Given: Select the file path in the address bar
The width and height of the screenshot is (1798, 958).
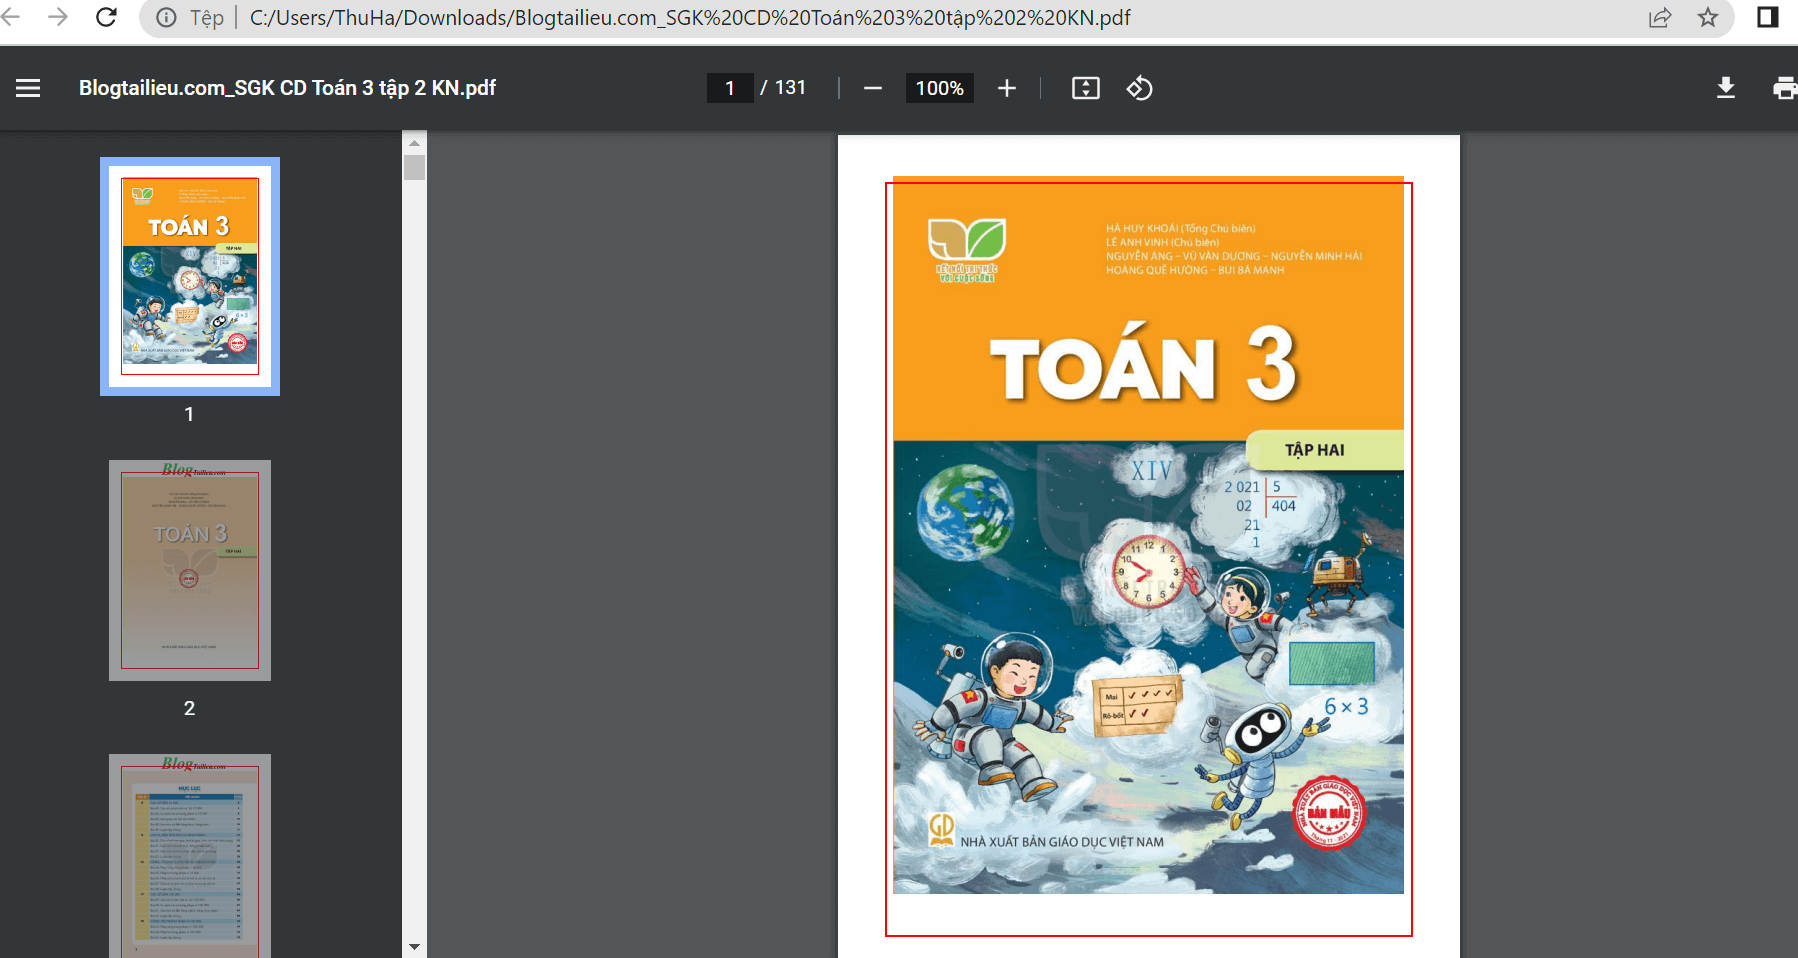Looking at the screenshot, I should click(690, 18).
